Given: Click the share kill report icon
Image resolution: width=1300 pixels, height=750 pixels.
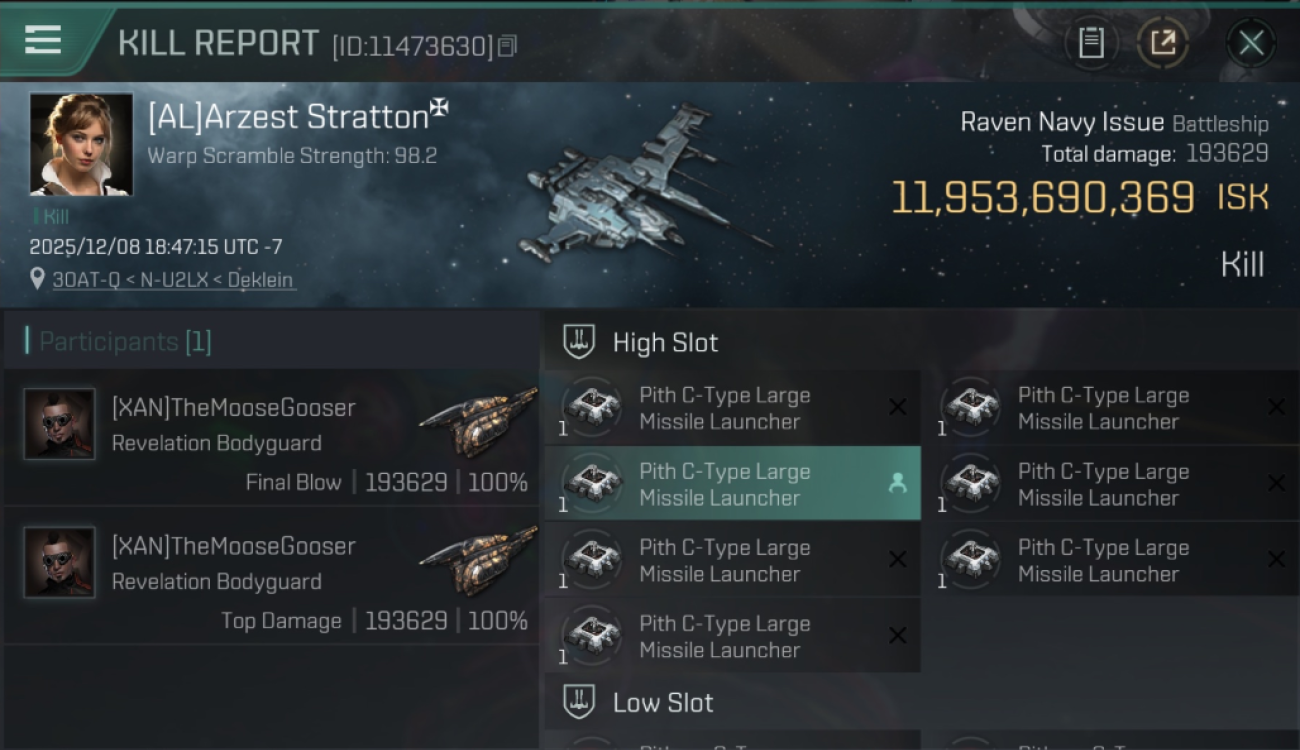Looking at the screenshot, I should tap(1163, 43).
